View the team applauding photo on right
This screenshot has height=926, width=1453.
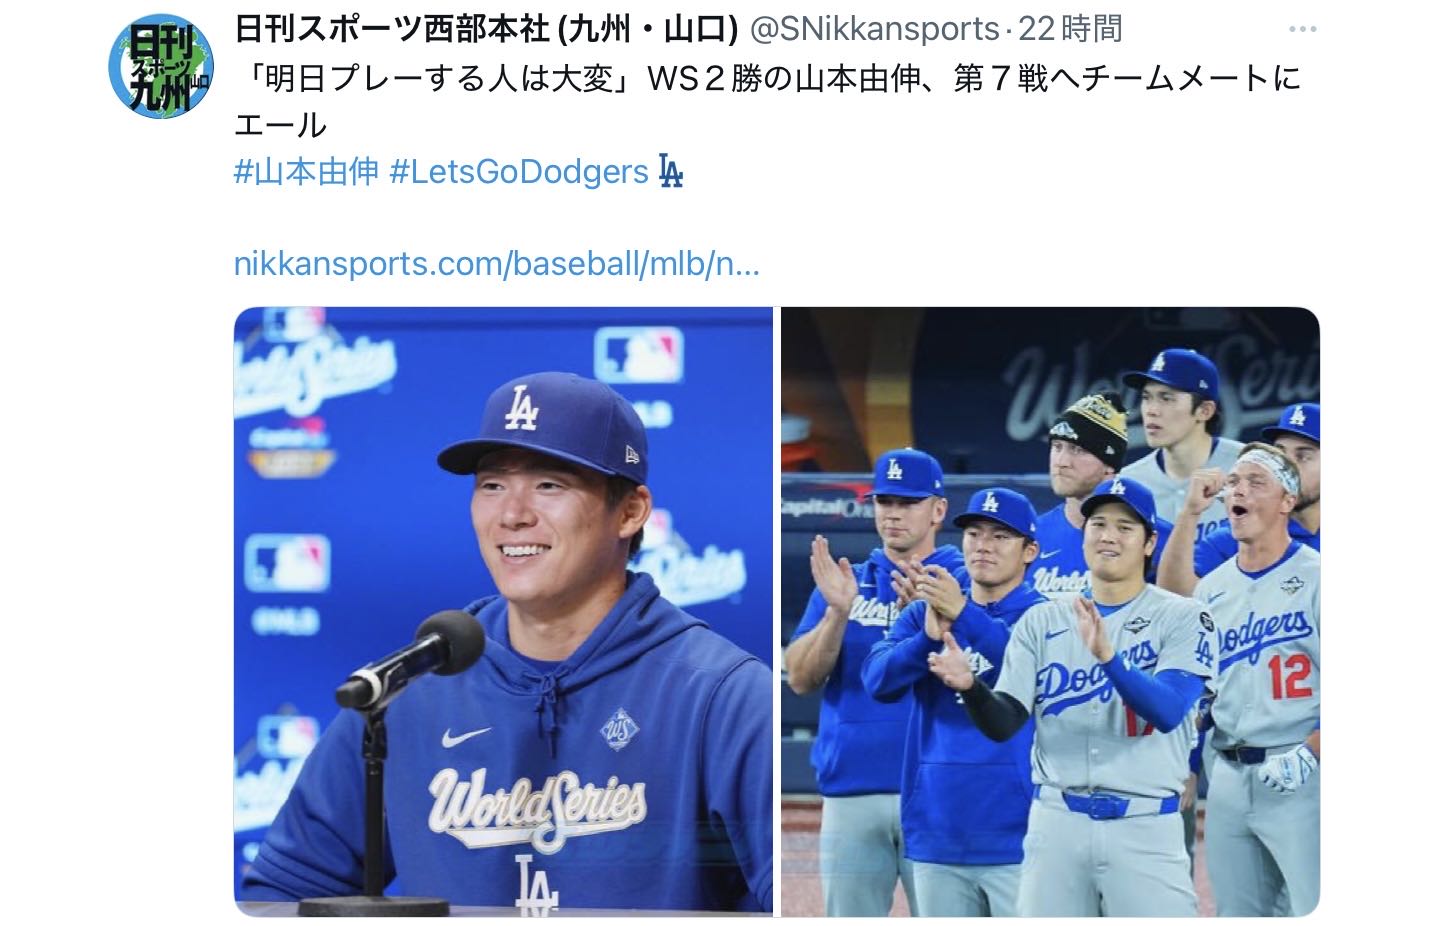point(1050,611)
